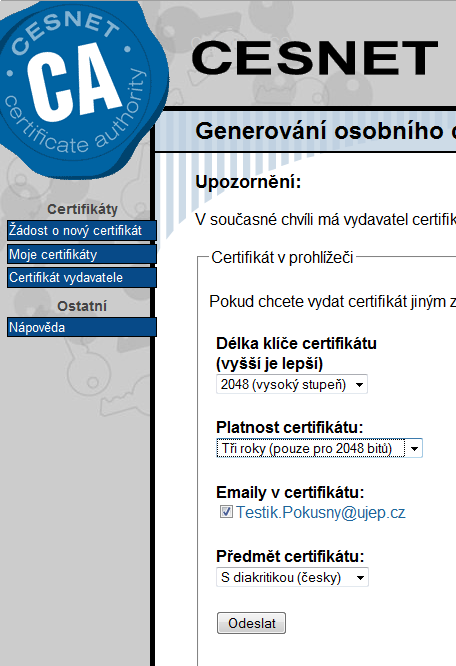456x666 pixels.
Task: Click the Certifikát v prohlížeči legend
Action: click(282, 257)
